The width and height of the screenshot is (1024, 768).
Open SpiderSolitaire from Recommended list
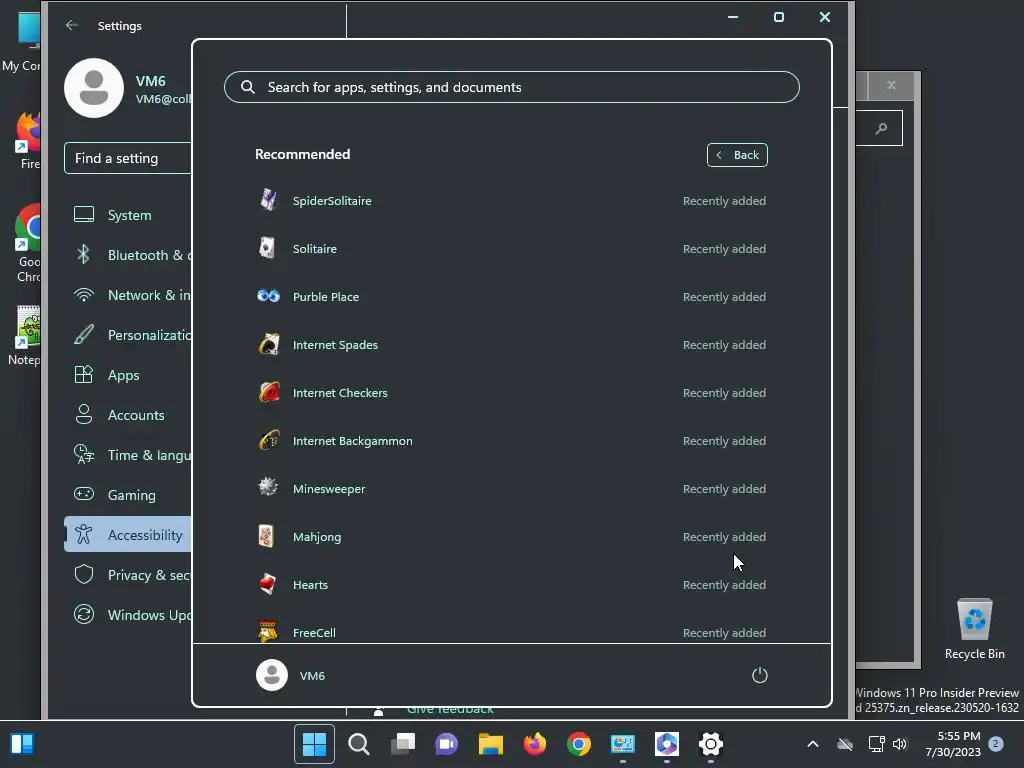(511, 200)
